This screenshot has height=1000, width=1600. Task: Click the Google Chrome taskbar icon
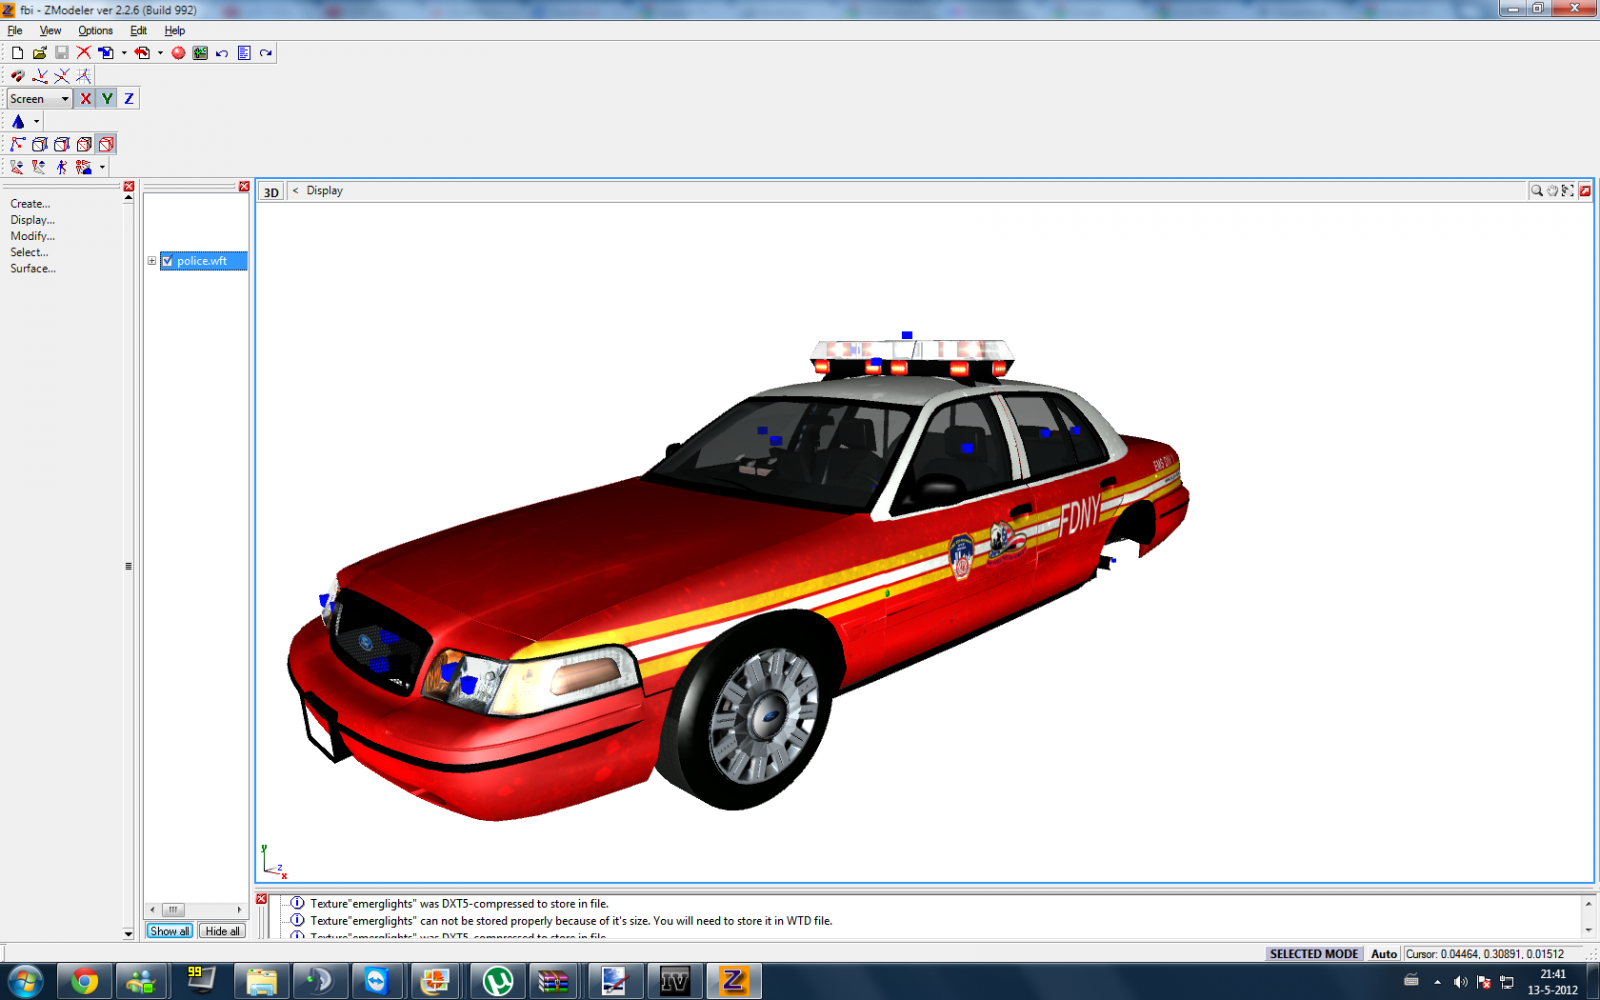85,981
